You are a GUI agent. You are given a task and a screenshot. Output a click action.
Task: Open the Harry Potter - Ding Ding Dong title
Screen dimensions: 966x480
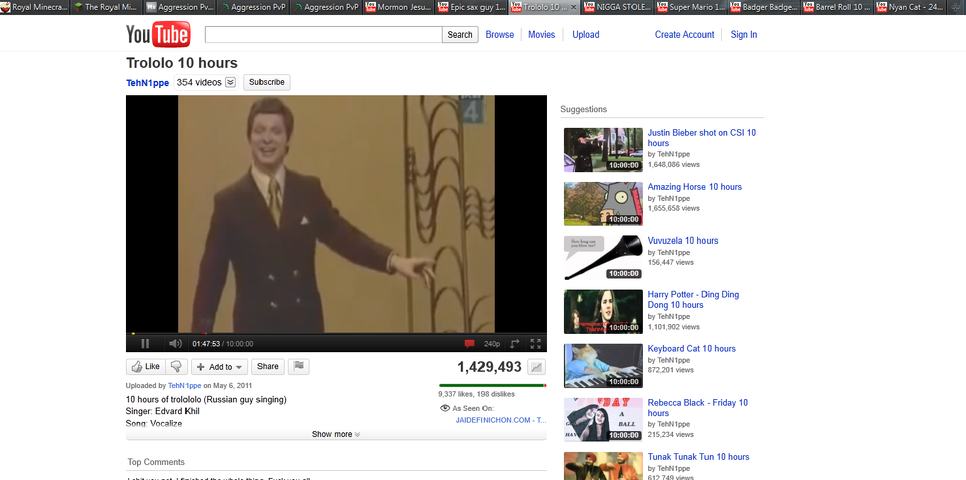pos(693,299)
